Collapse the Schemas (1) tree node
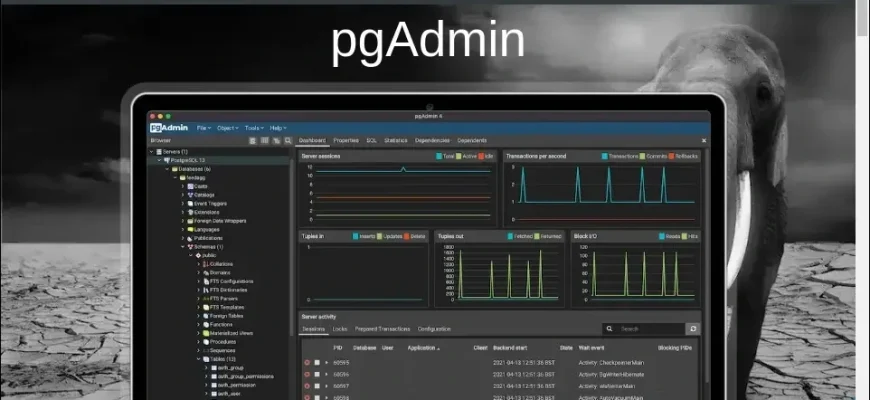Screen dimensions: 870x400 [183, 247]
